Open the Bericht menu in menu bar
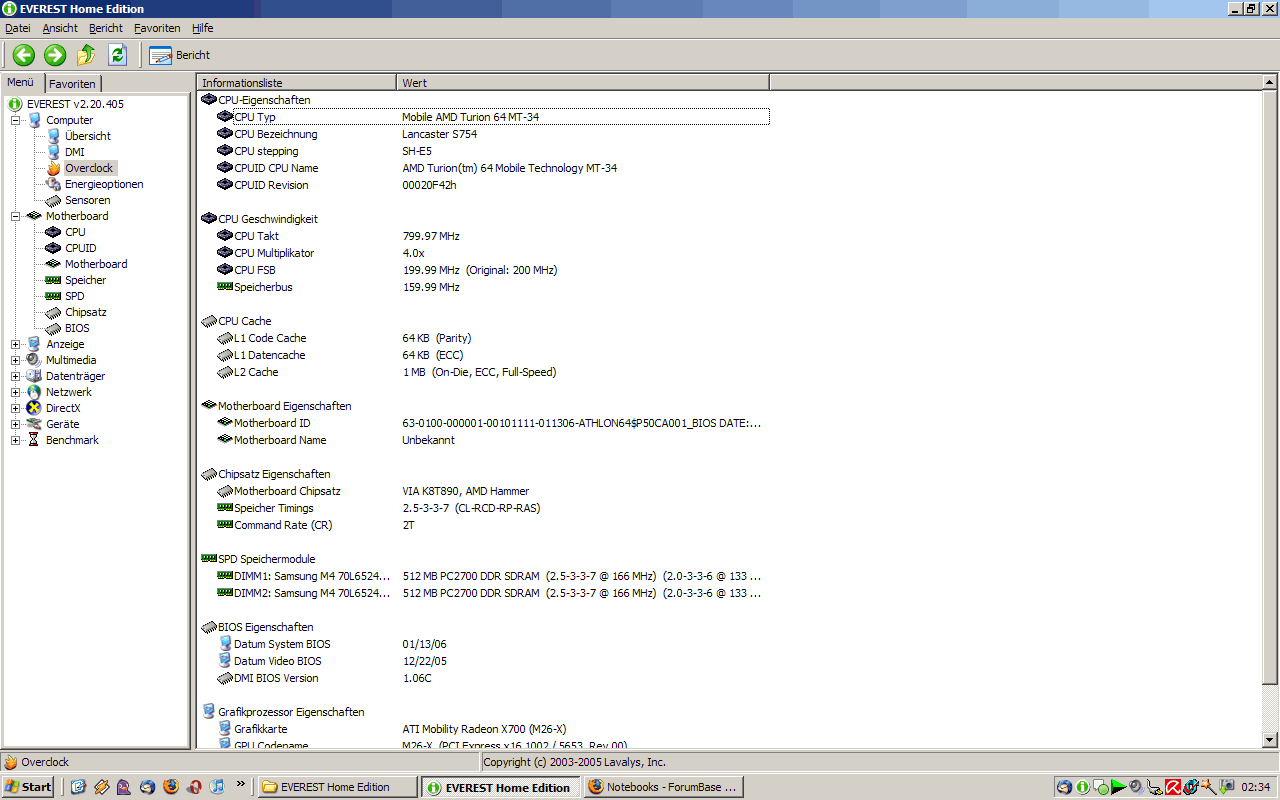The width and height of the screenshot is (1280, 800). click(106, 28)
